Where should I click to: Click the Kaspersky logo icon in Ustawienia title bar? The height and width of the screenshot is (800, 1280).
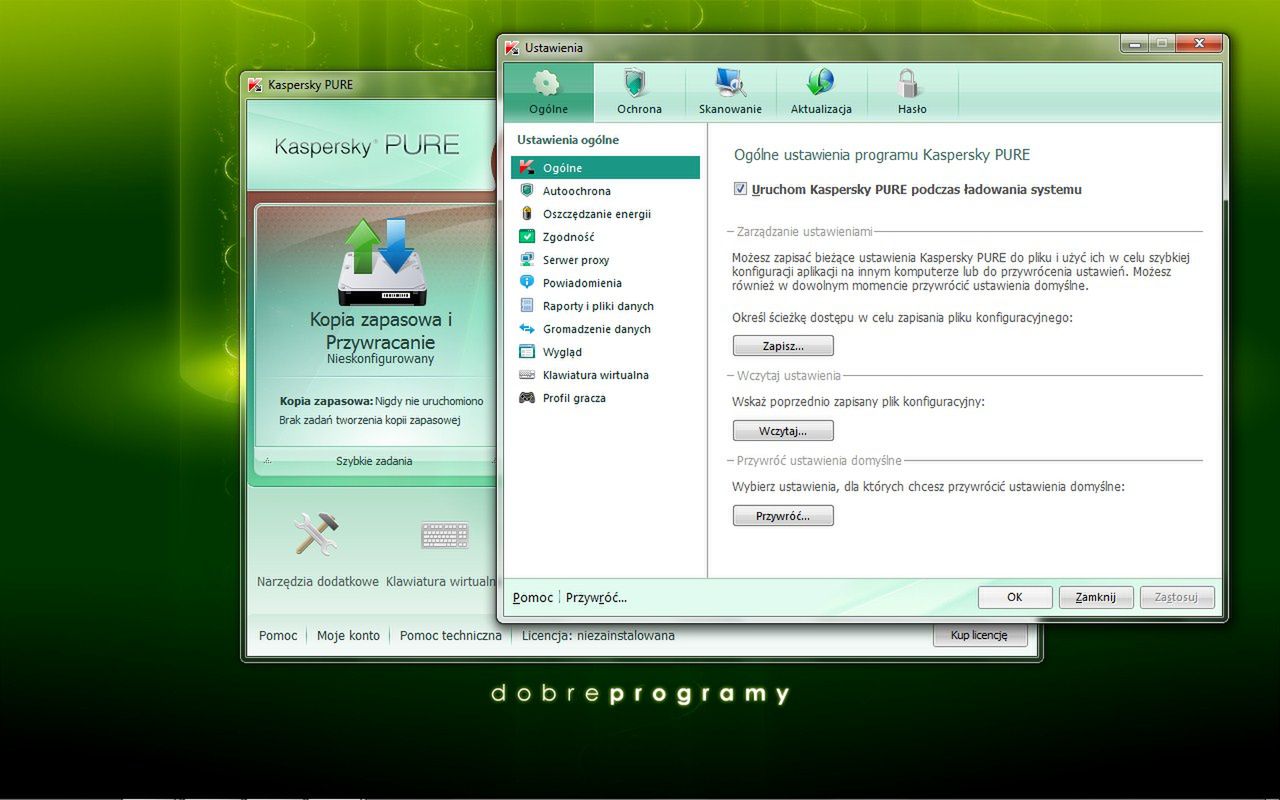tap(512, 47)
